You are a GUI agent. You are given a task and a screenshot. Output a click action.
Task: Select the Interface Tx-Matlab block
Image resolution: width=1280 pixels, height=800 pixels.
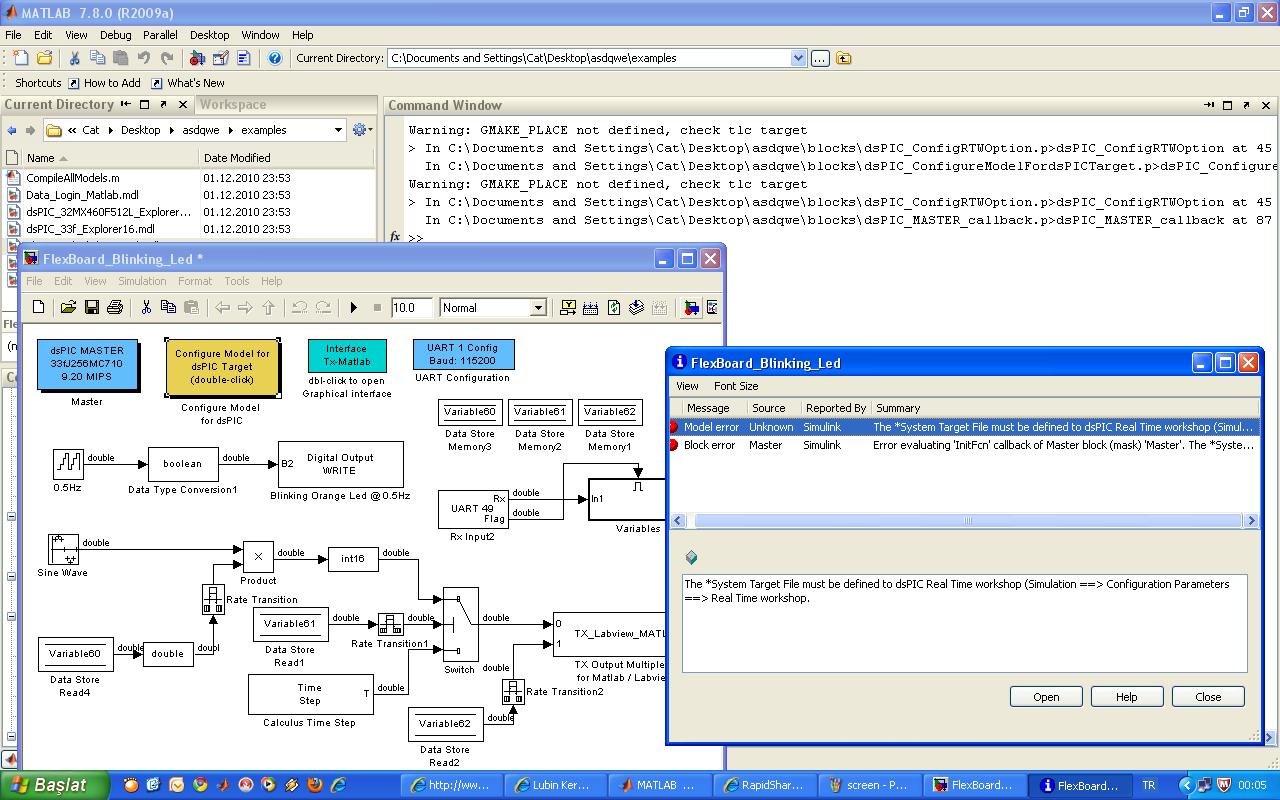pos(346,355)
